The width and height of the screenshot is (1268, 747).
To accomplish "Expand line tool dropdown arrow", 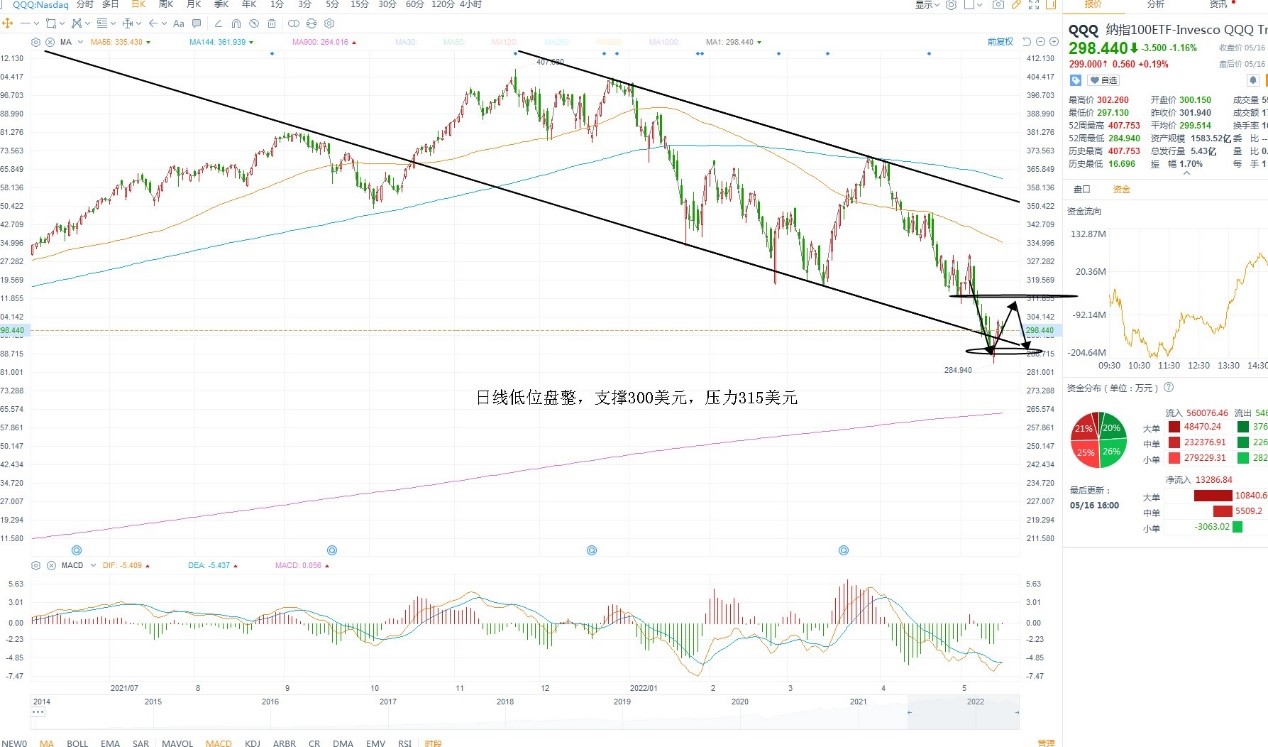I will [36, 23].
